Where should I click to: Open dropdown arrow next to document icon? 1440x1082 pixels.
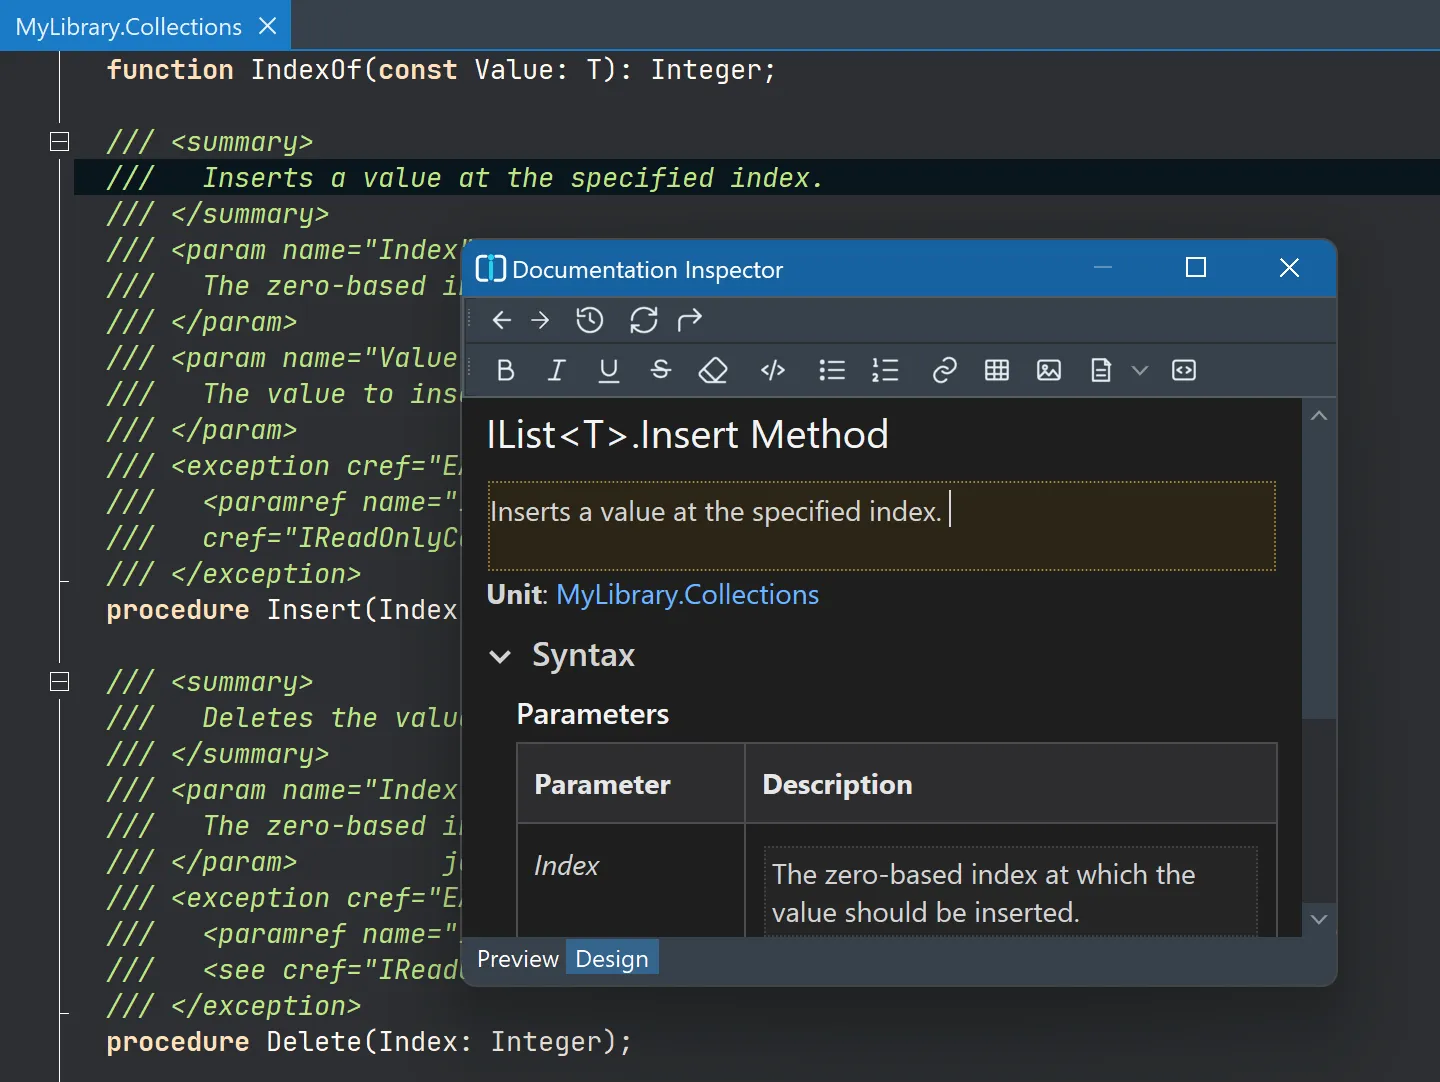[x=1139, y=371]
